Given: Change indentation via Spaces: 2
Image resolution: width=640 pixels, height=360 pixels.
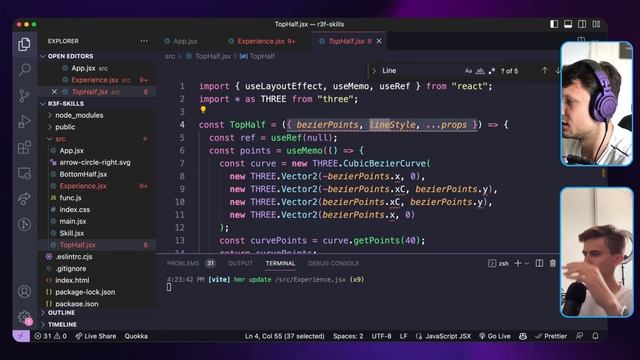Looking at the screenshot, I should pos(348,336).
